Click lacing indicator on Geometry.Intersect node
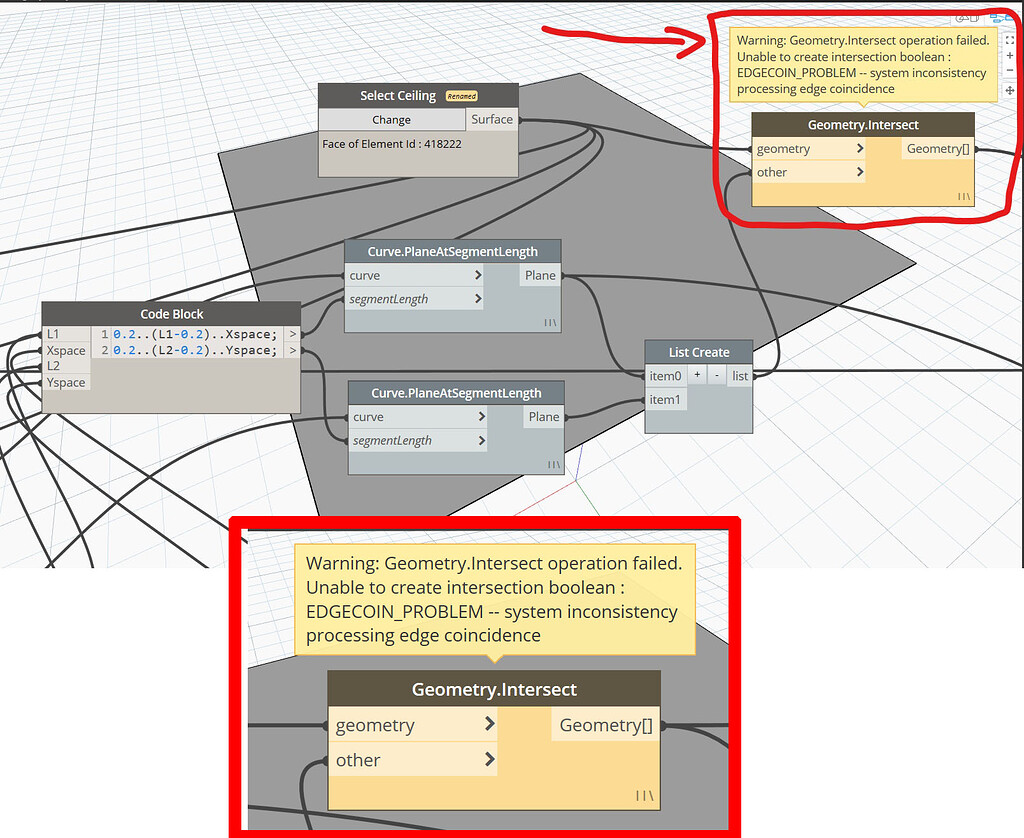 [x=963, y=196]
